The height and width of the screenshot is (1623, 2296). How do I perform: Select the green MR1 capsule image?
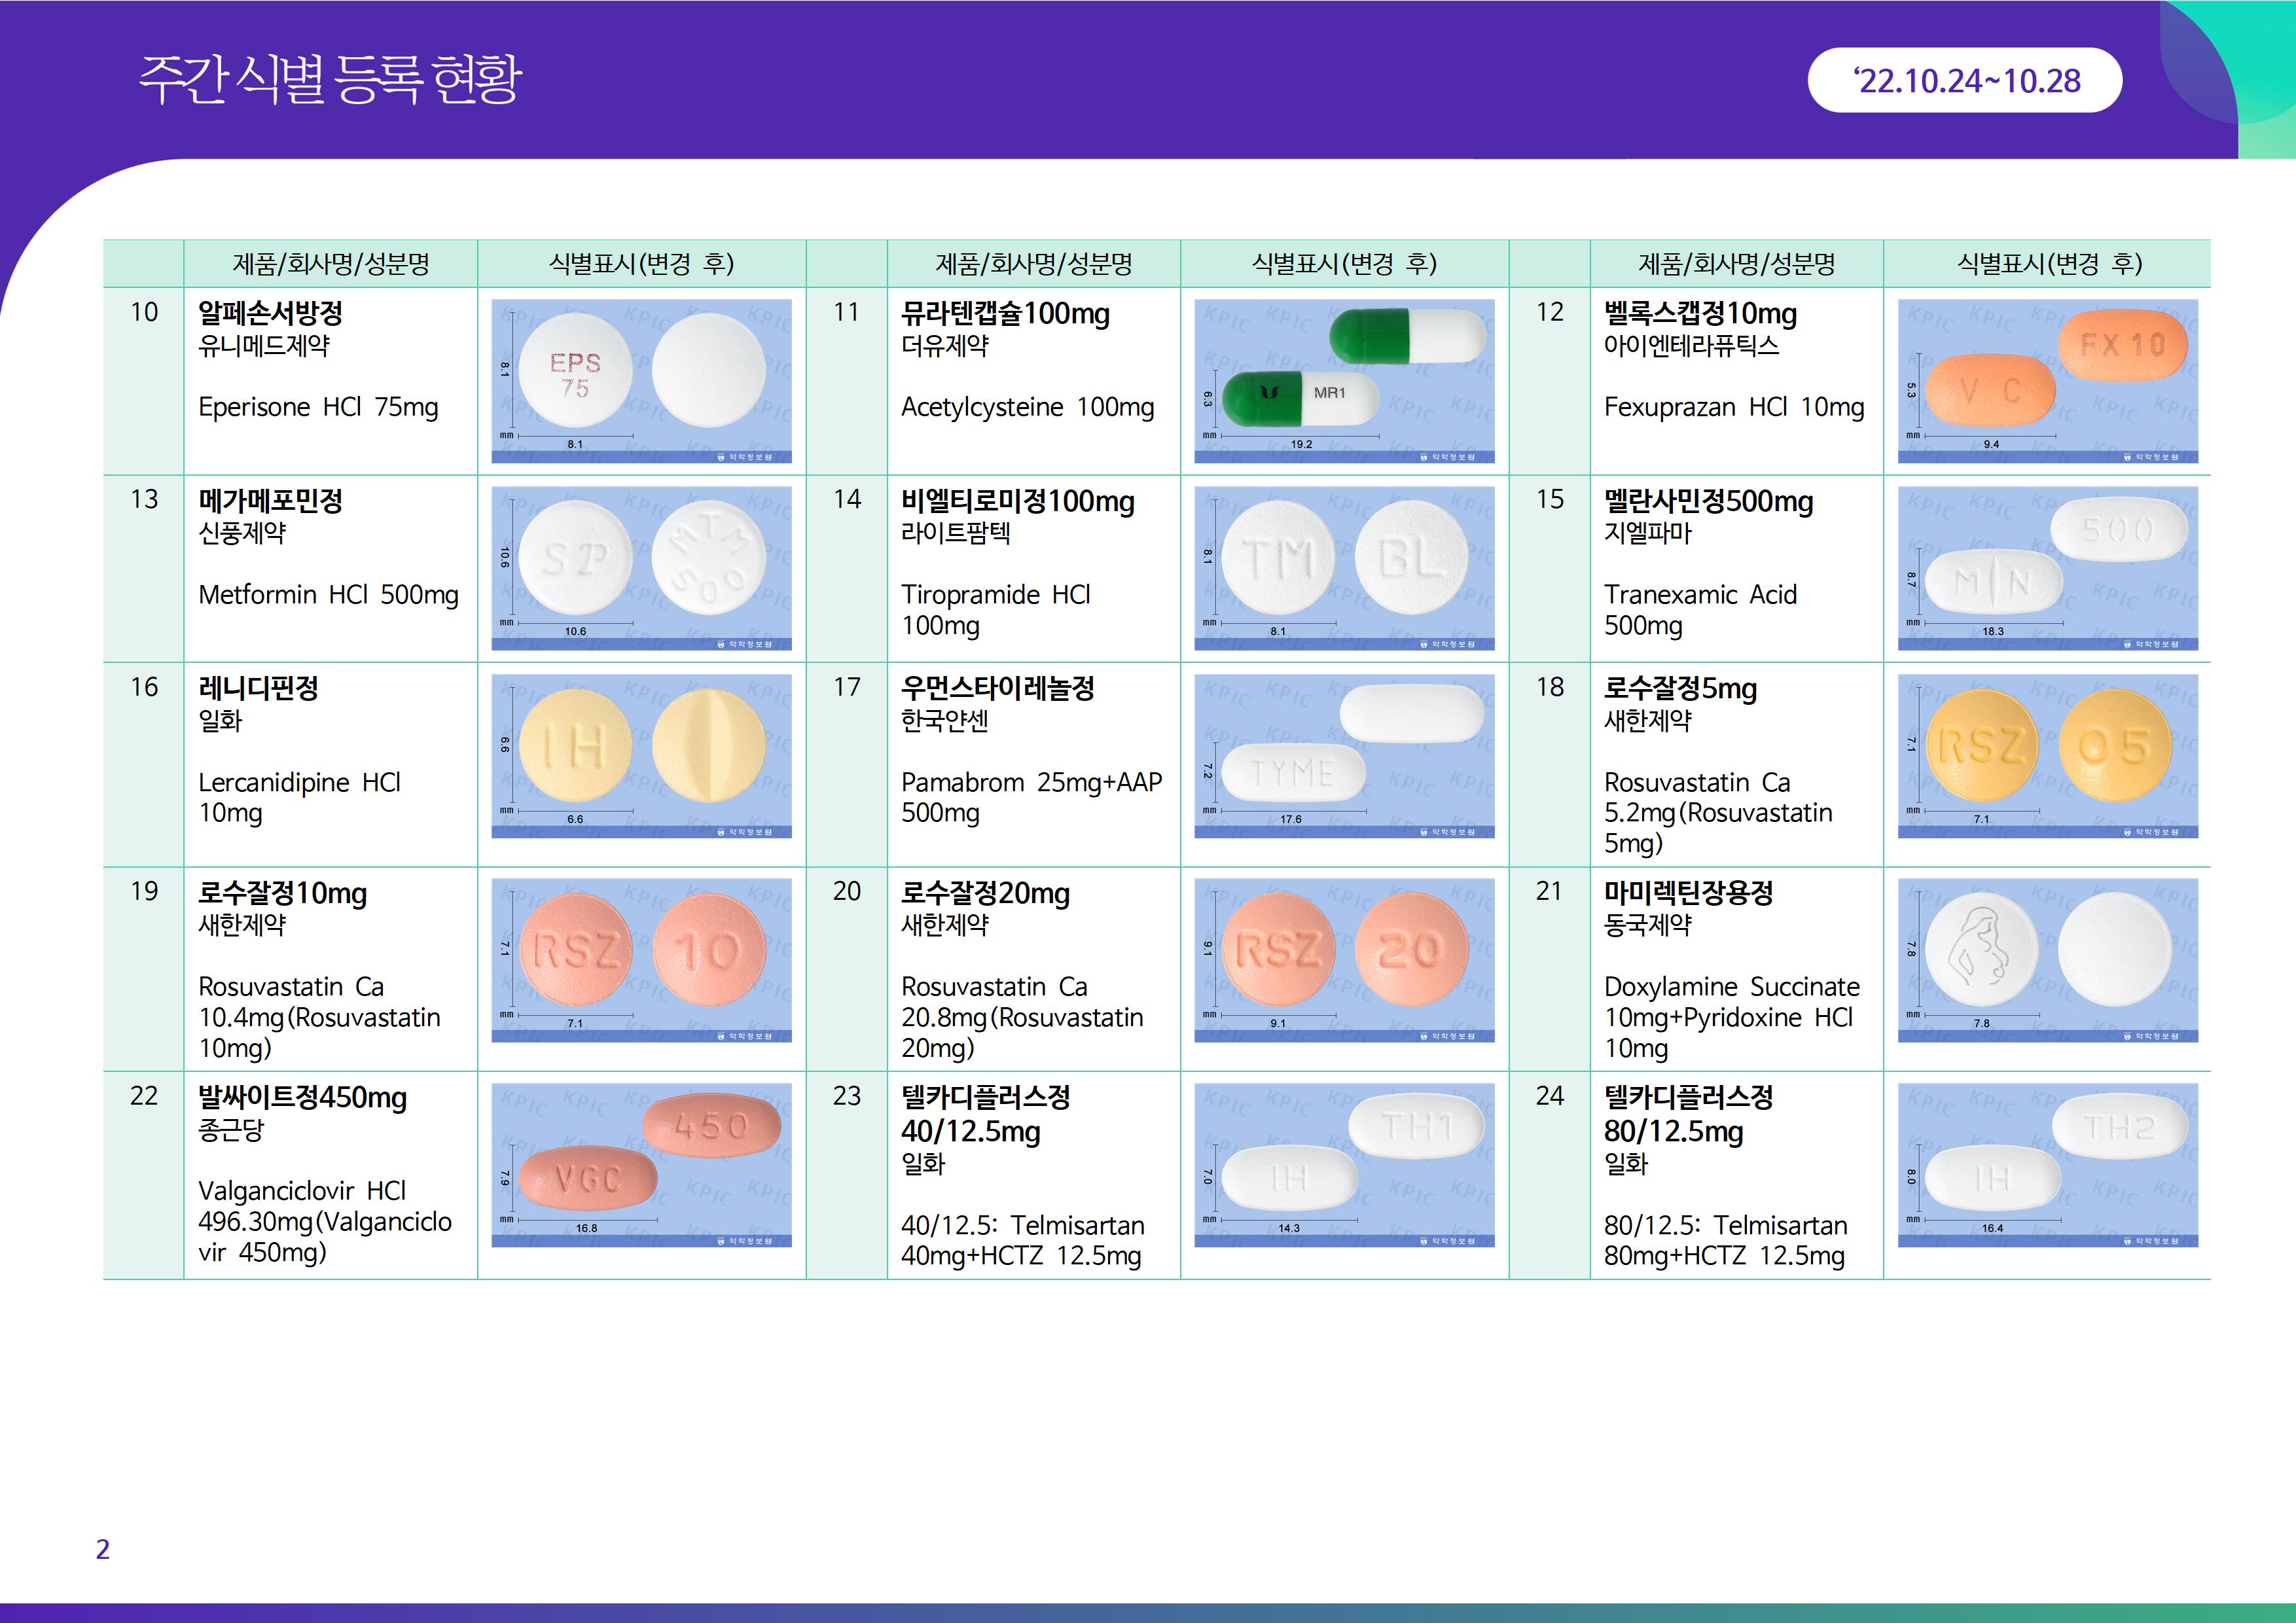[x=1344, y=380]
